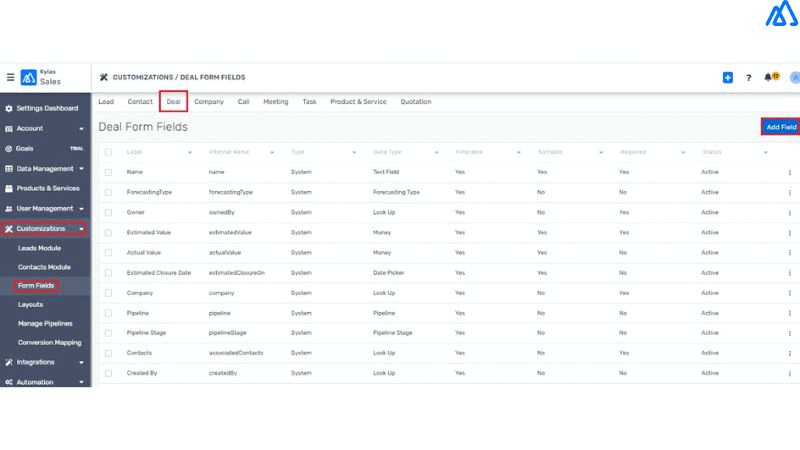Click the blue quick-add plus icon
Viewport: 800px width, 450px height.
click(728, 77)
